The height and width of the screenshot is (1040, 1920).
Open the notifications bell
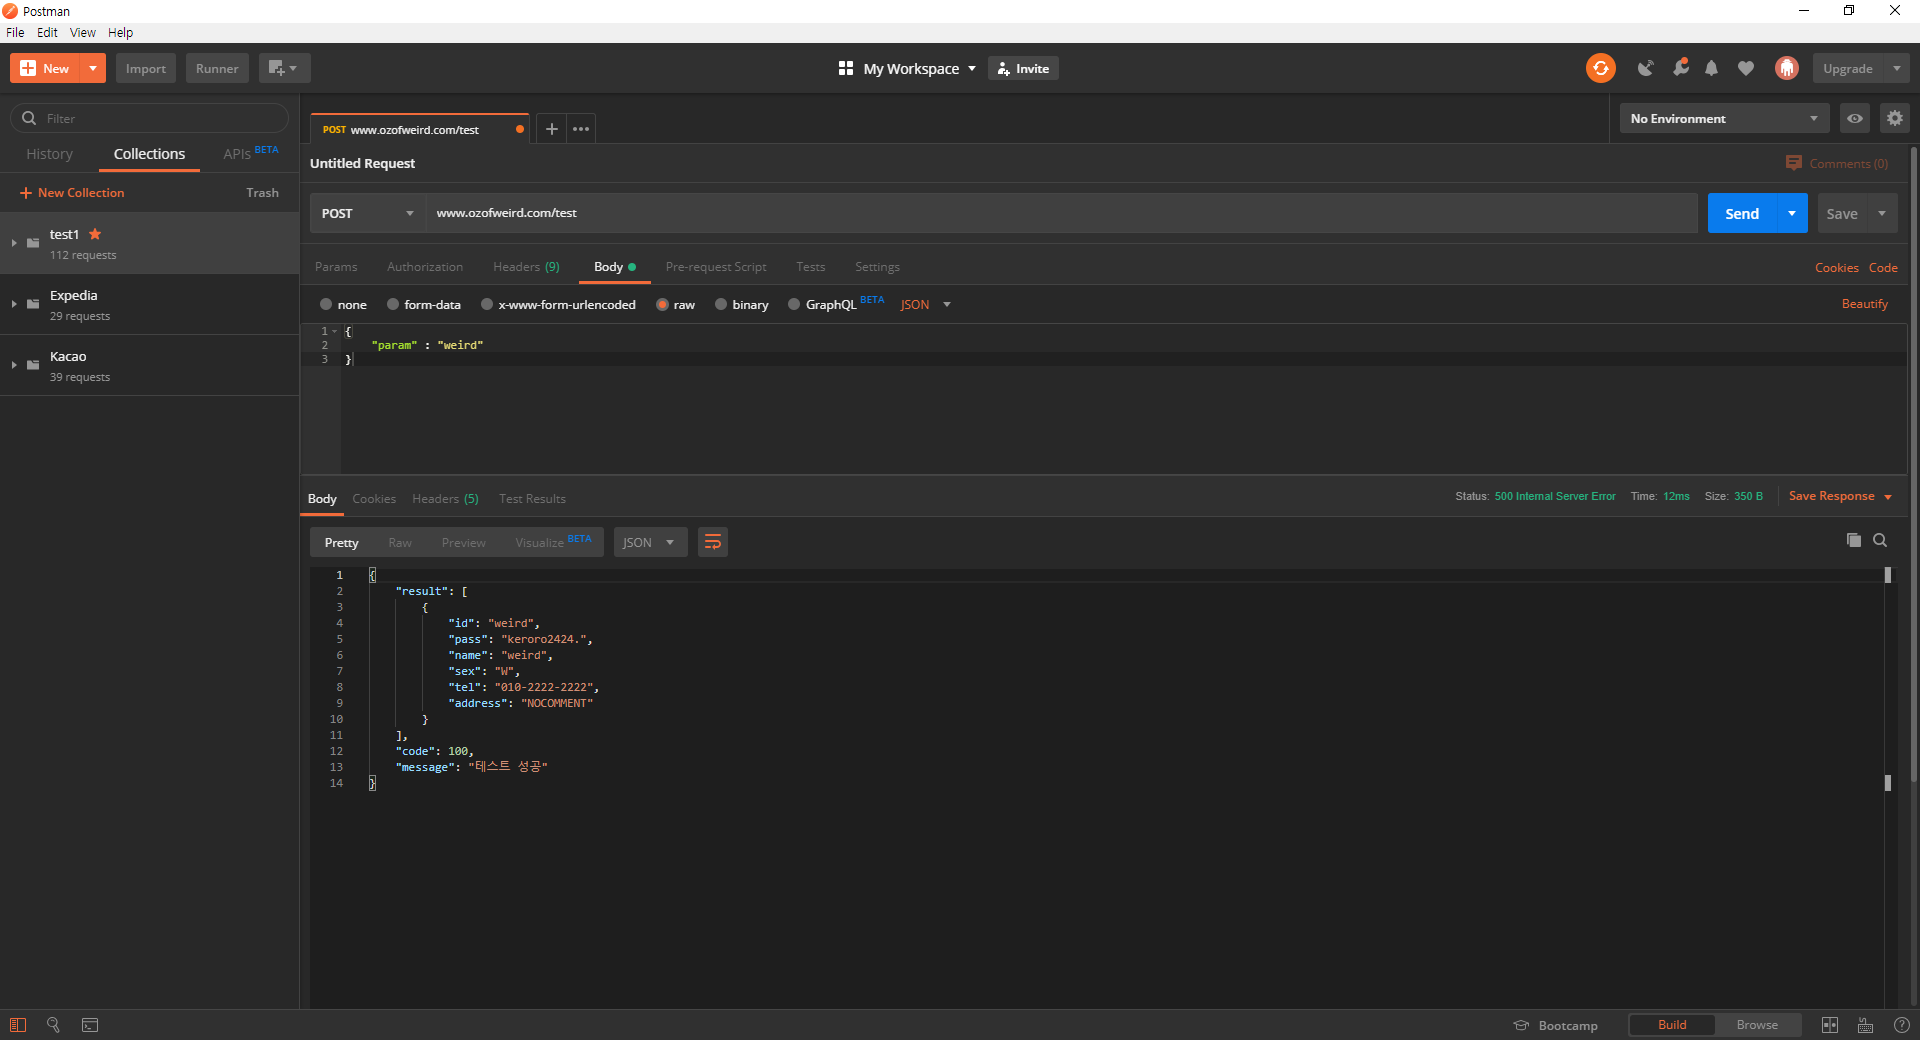(x=1712, y=68)
